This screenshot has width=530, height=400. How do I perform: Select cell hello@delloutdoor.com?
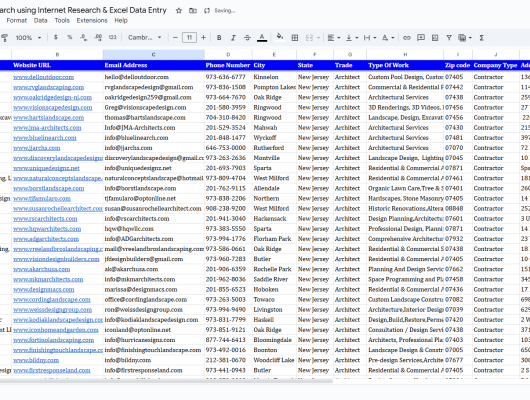click(x=153, y=77)
